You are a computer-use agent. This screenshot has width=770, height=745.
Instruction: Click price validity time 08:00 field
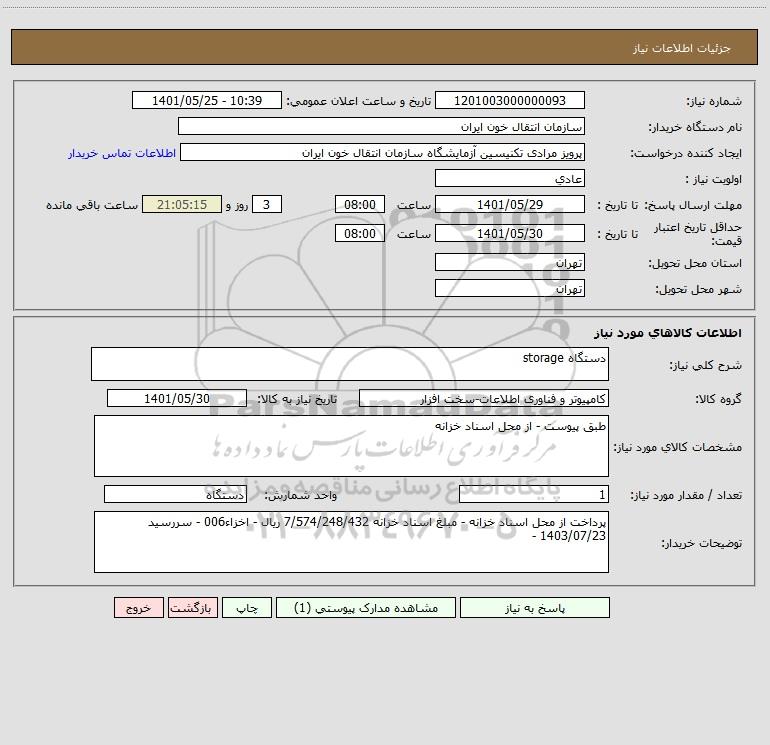359,233
